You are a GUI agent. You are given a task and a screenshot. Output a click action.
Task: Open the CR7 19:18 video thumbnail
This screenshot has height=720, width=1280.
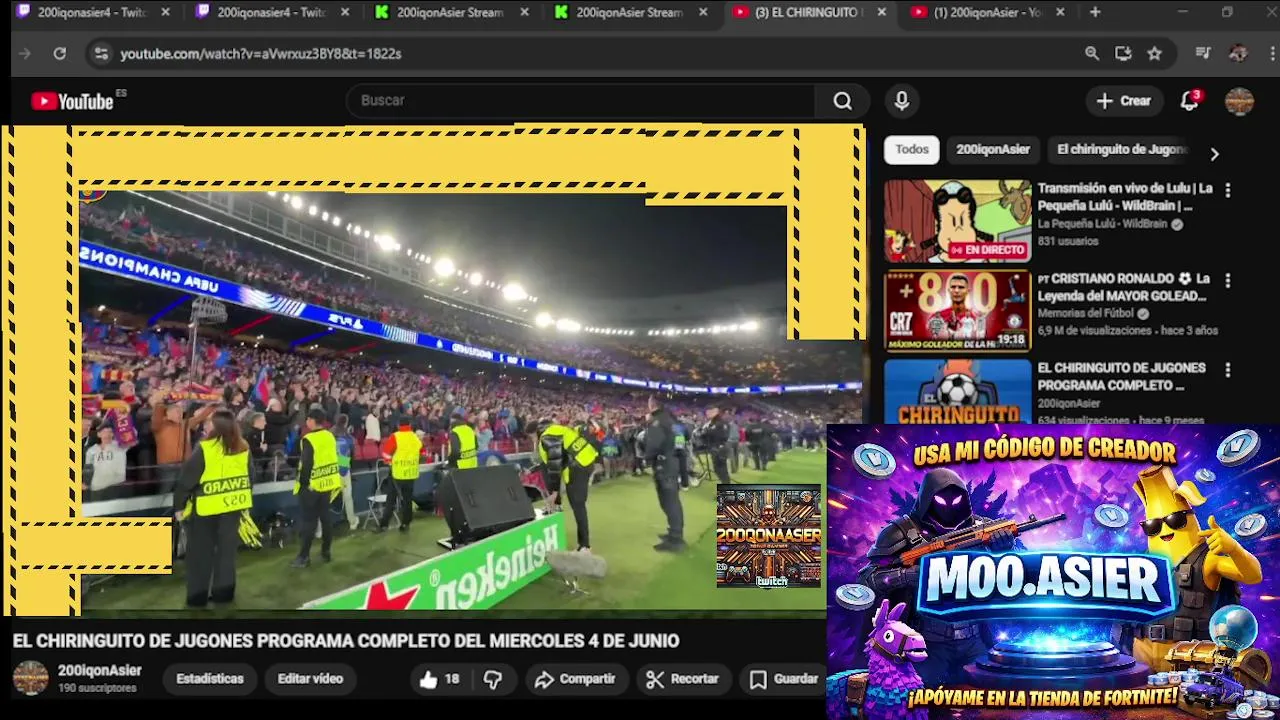coord(957,311)
